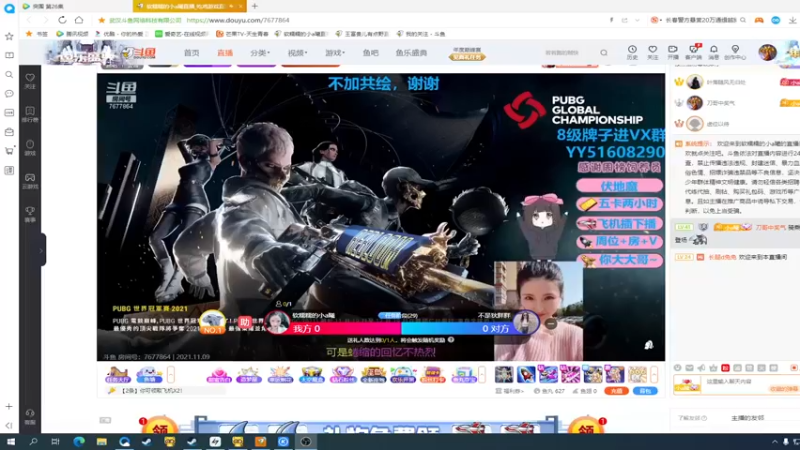
Task: Open the shopping cart browser sidebar icon
Action: (x=9, y=151)
